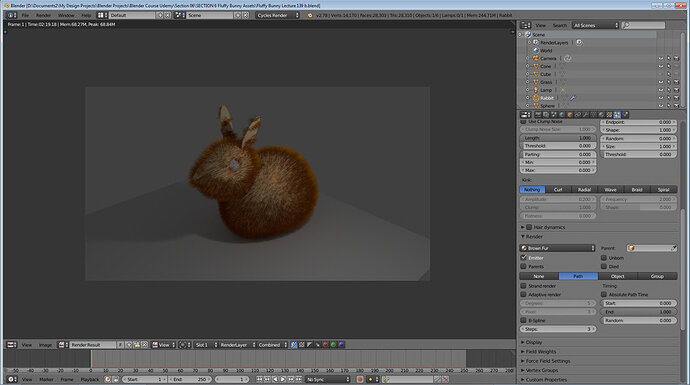Click the Rabbit modifier wrench icon in outliner
Viewport: 690px width, 385px height.
pyautogui.click(x=573, y=98)
